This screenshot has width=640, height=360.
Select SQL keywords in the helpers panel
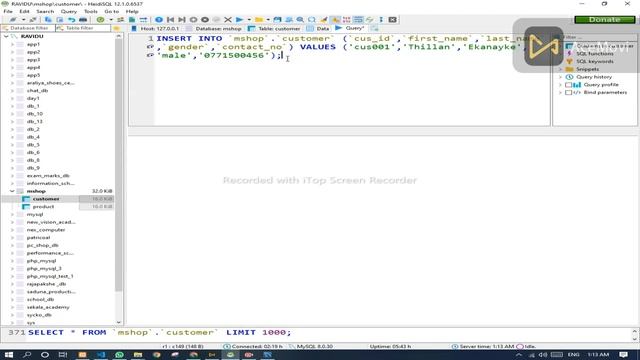pos(595,62)
